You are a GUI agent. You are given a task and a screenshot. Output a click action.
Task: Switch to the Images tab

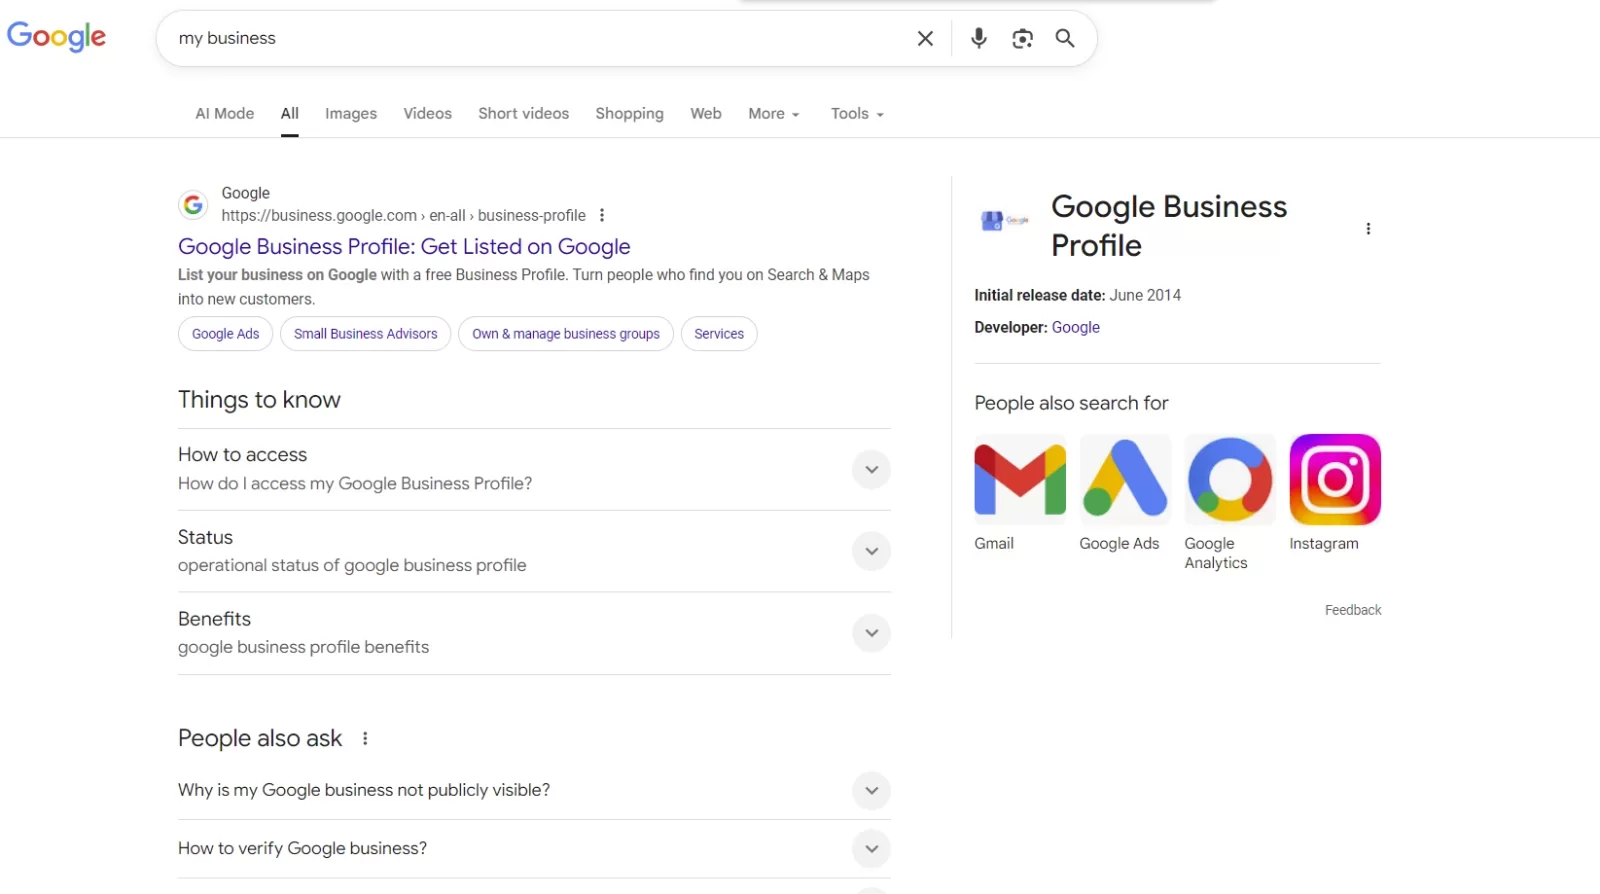[351, 114]
